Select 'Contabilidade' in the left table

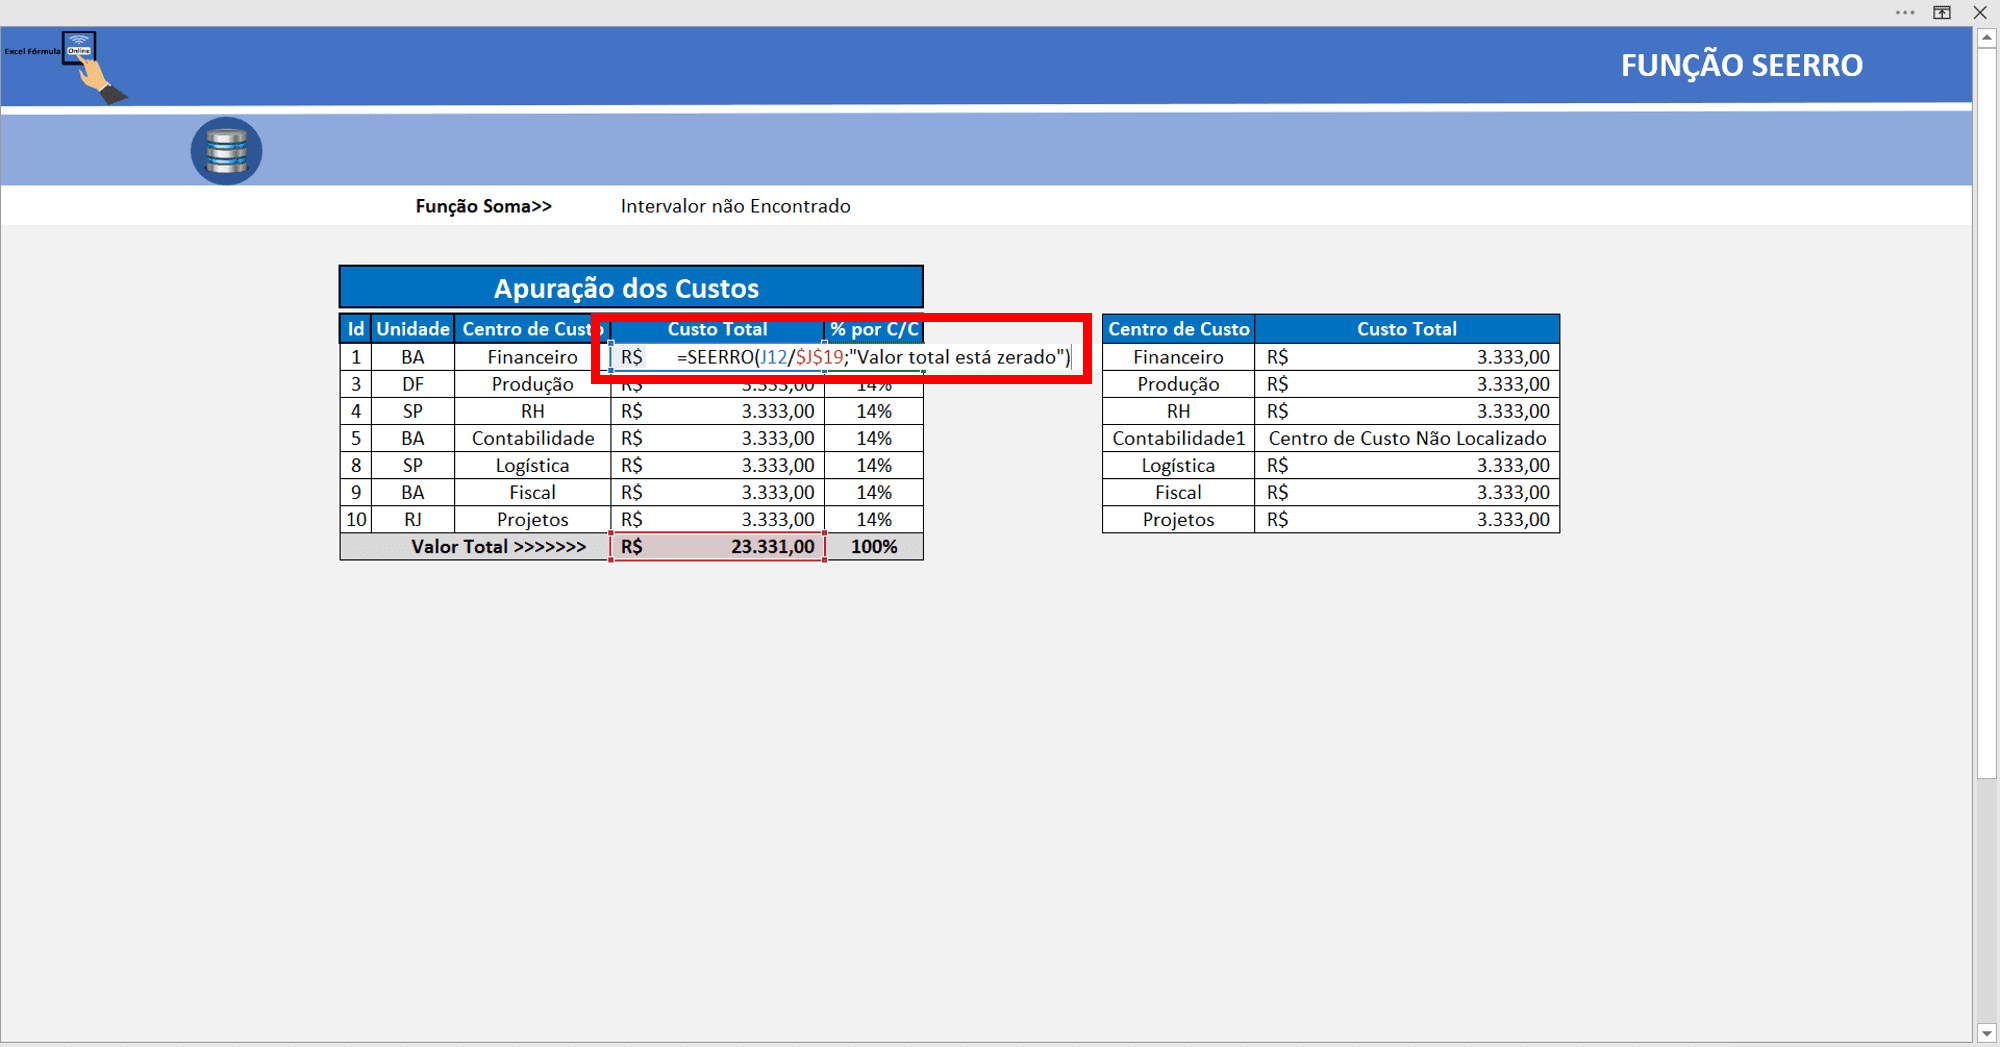click(532, 438)
